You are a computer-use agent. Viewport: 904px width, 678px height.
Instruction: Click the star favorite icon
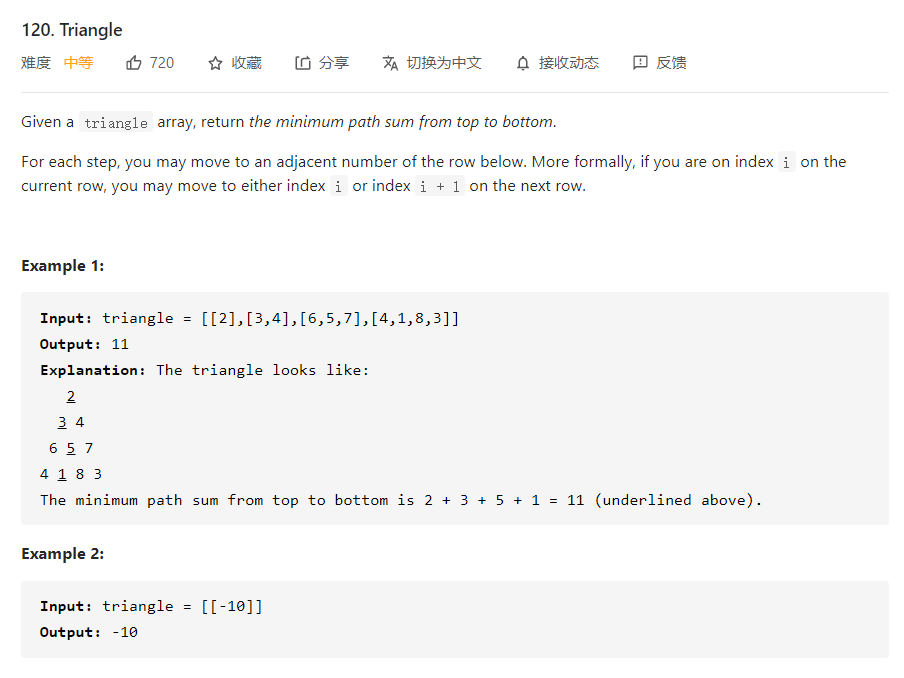click(215, 63)
